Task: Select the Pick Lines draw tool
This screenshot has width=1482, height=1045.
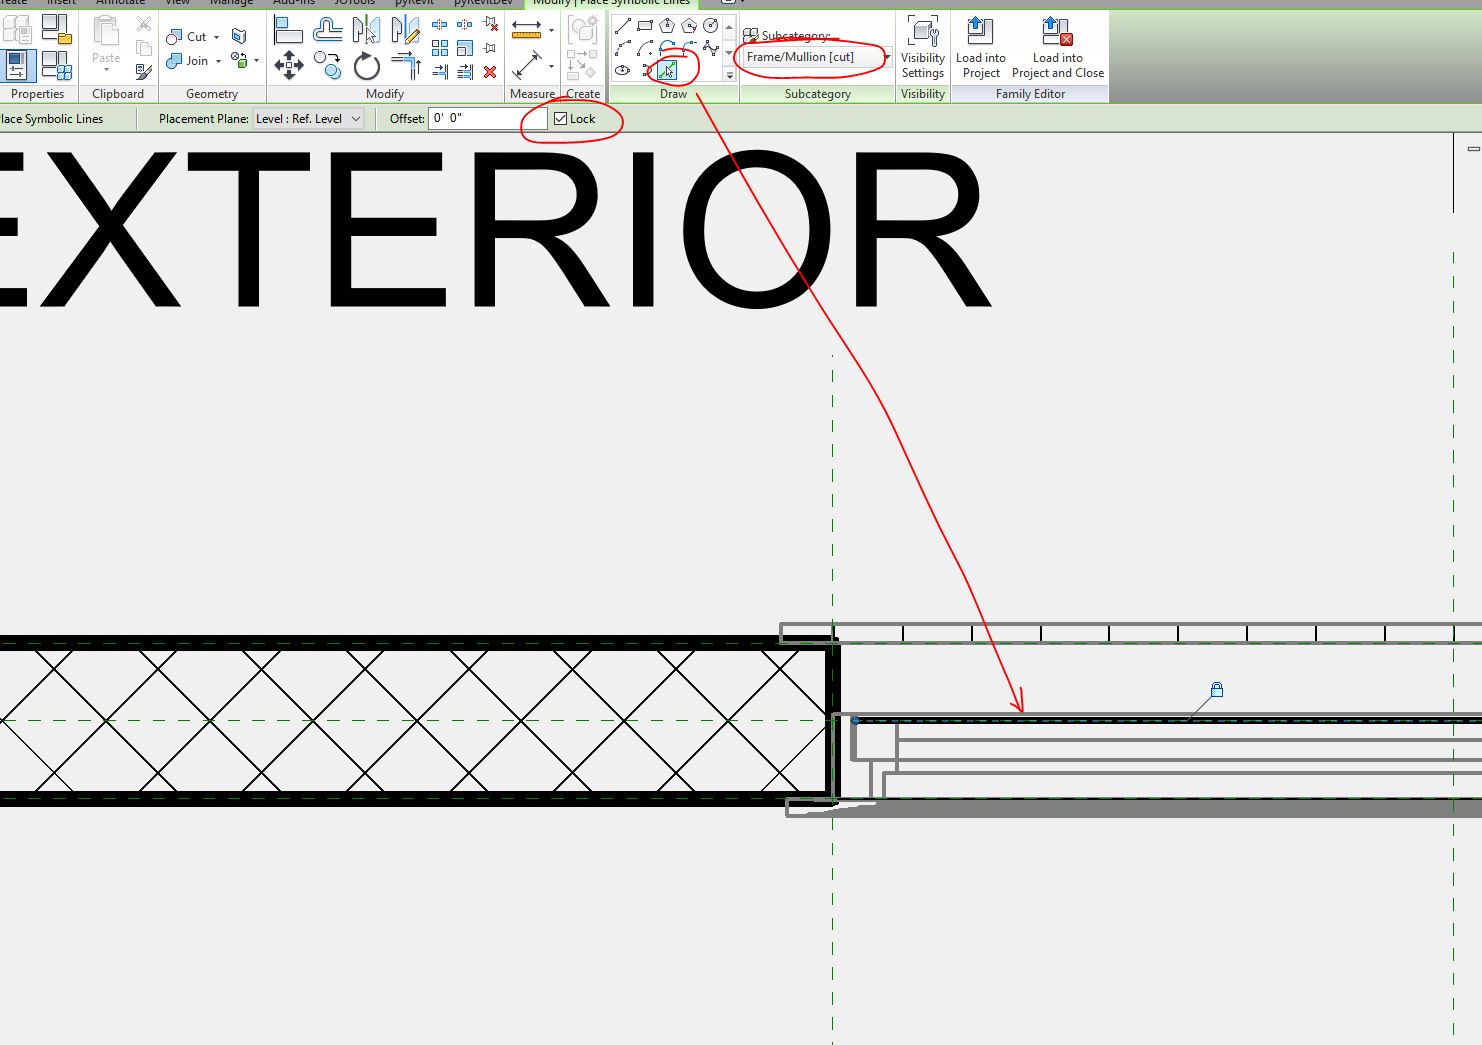Action: click(x=667, y=70)
